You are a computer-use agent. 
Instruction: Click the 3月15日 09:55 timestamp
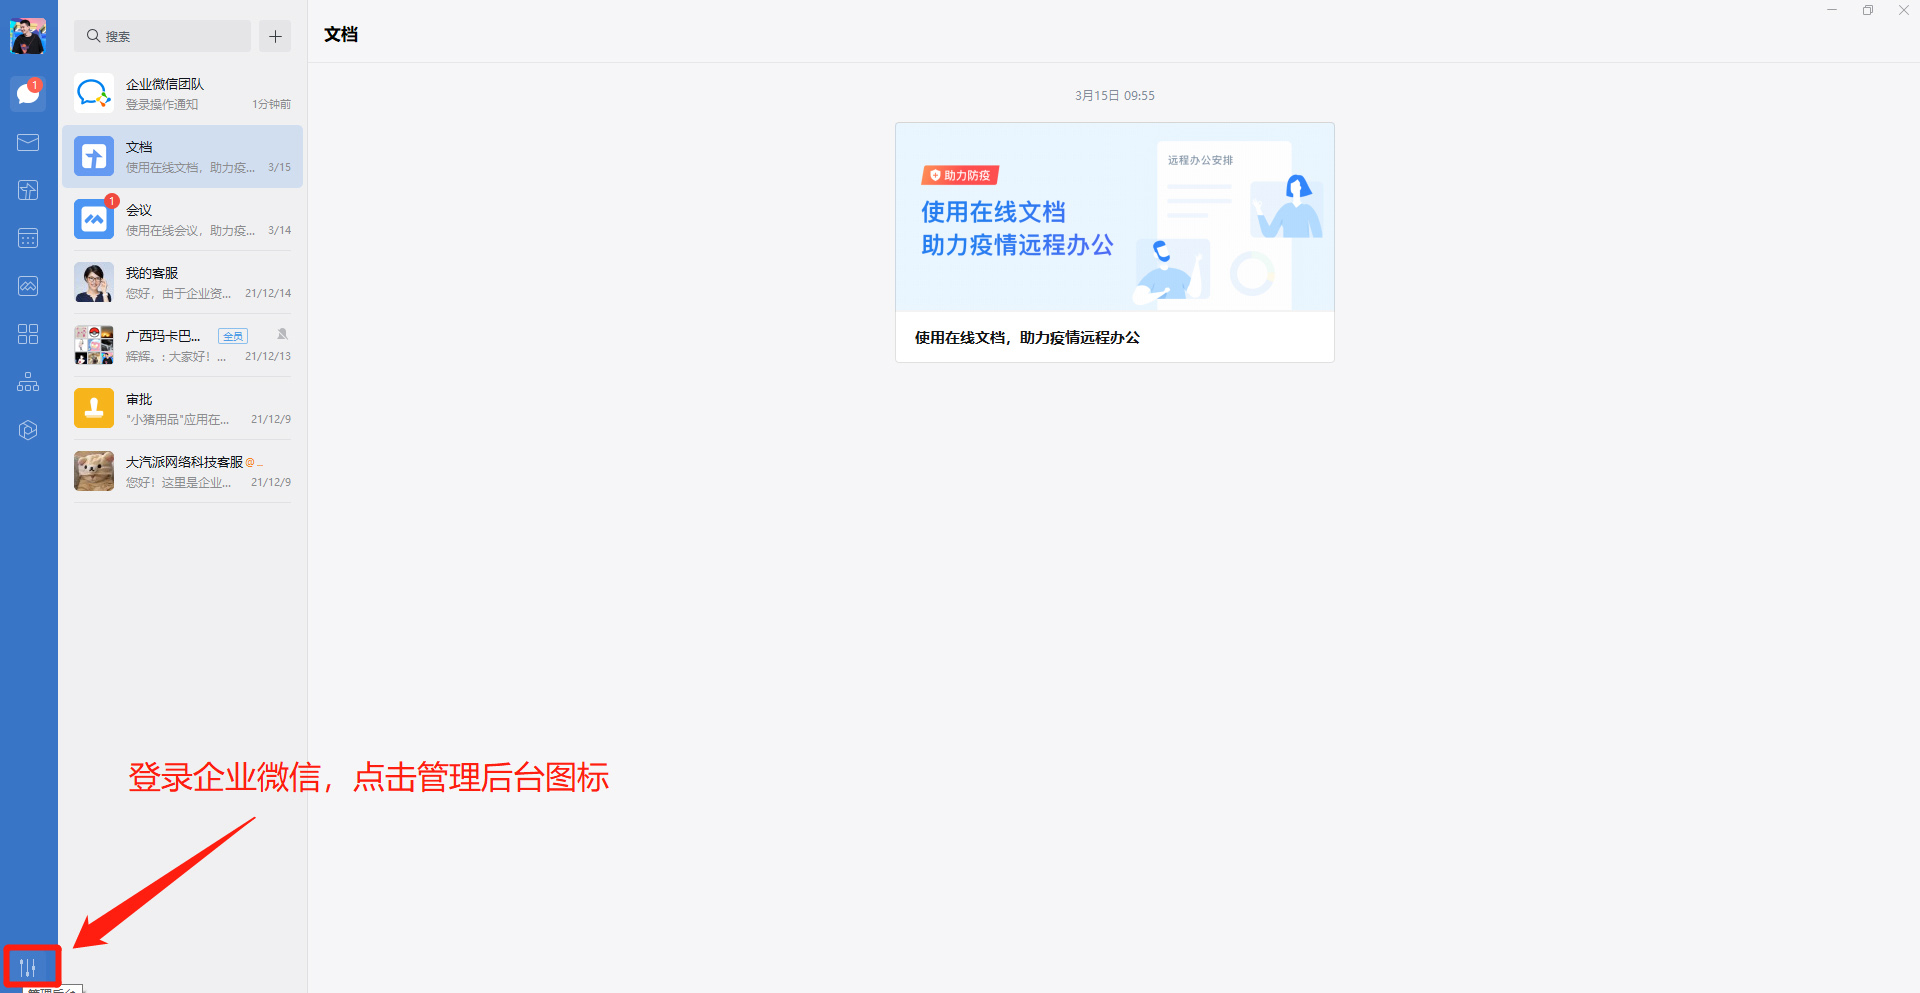tap(1115, 96)
